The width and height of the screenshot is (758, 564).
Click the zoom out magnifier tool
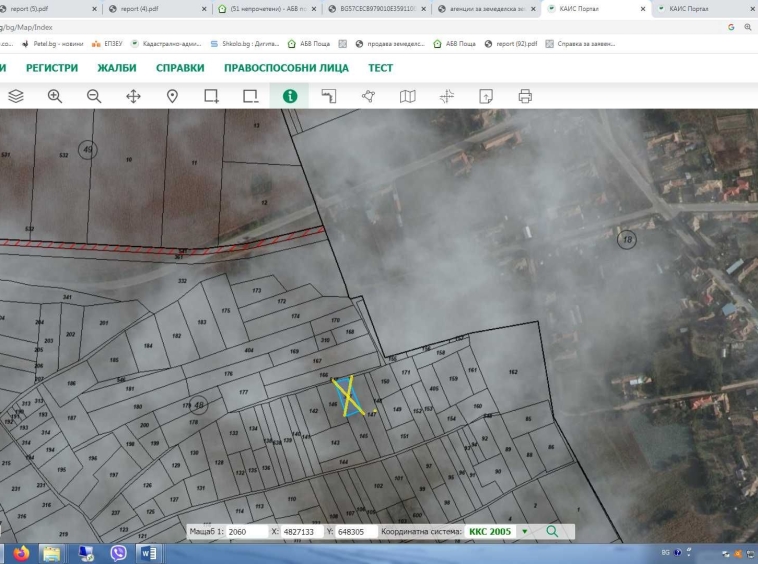coord(94,96)
